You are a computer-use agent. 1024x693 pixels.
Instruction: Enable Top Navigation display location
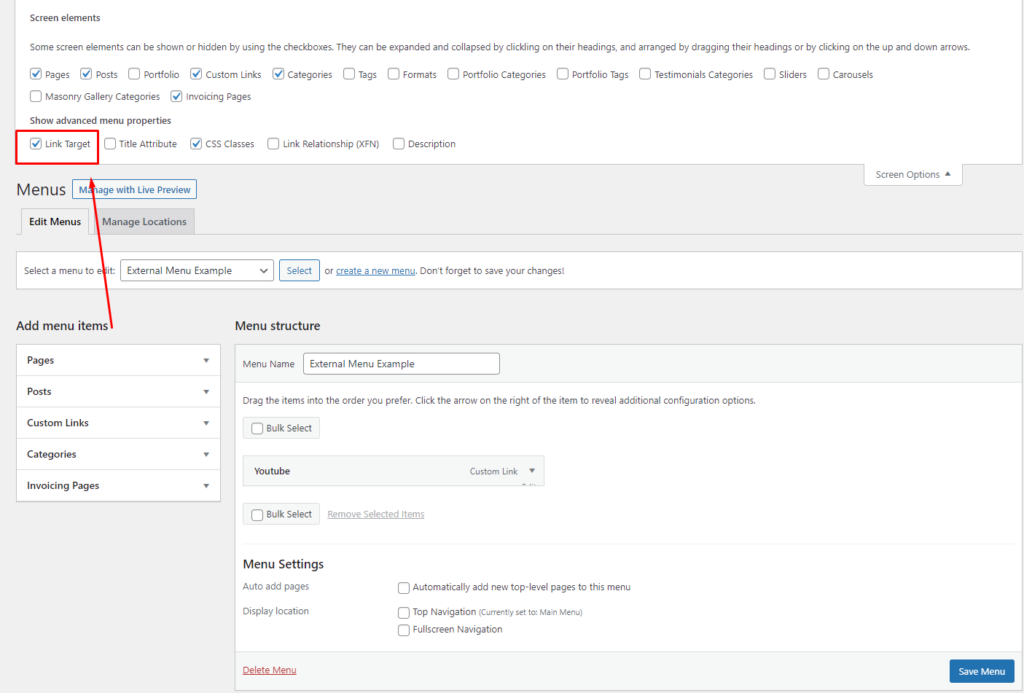[404, 612]
